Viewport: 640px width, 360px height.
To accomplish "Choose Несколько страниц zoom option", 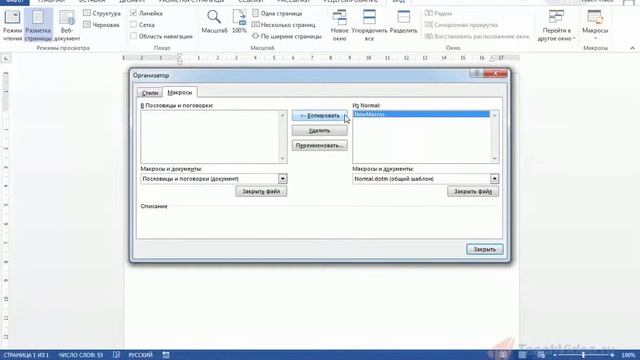I will click(x=283, y=25).
